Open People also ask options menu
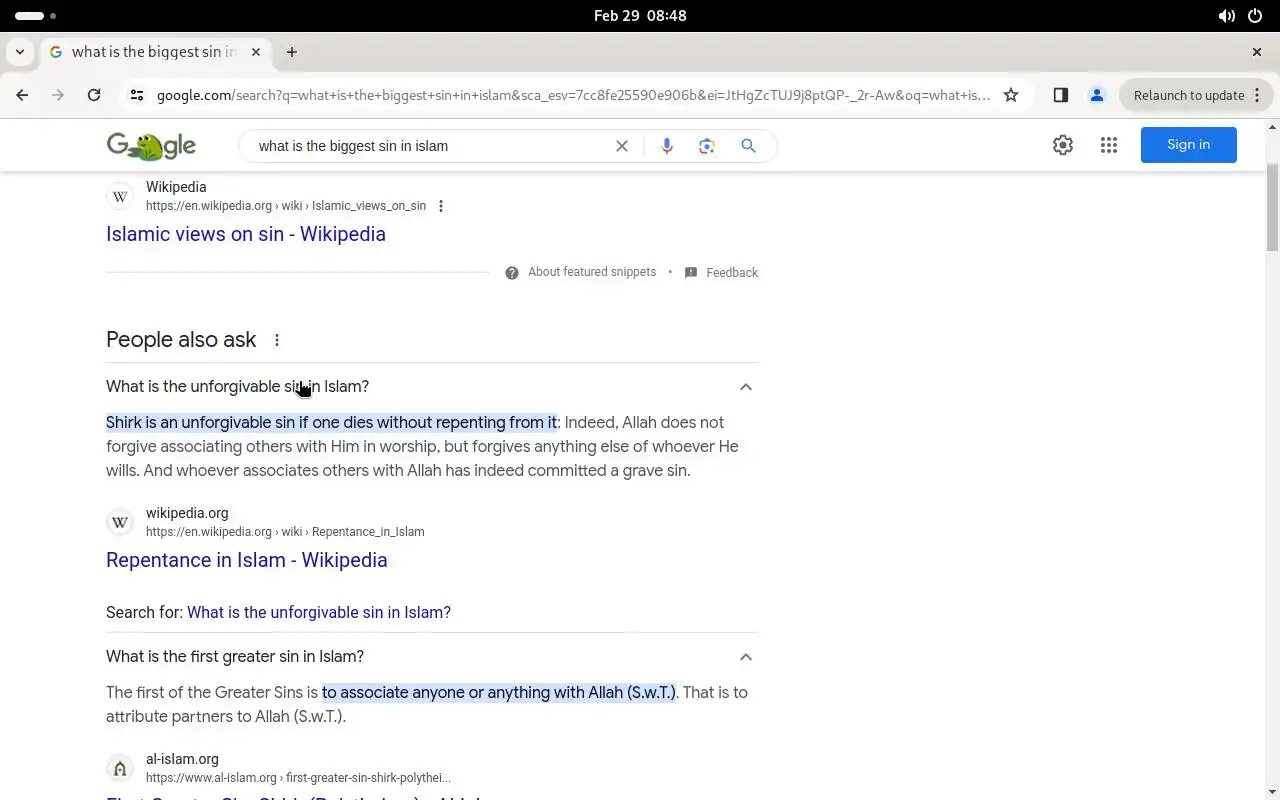Image resolution: width=1280 pixels, height=800 pixels. pos(277,340)
